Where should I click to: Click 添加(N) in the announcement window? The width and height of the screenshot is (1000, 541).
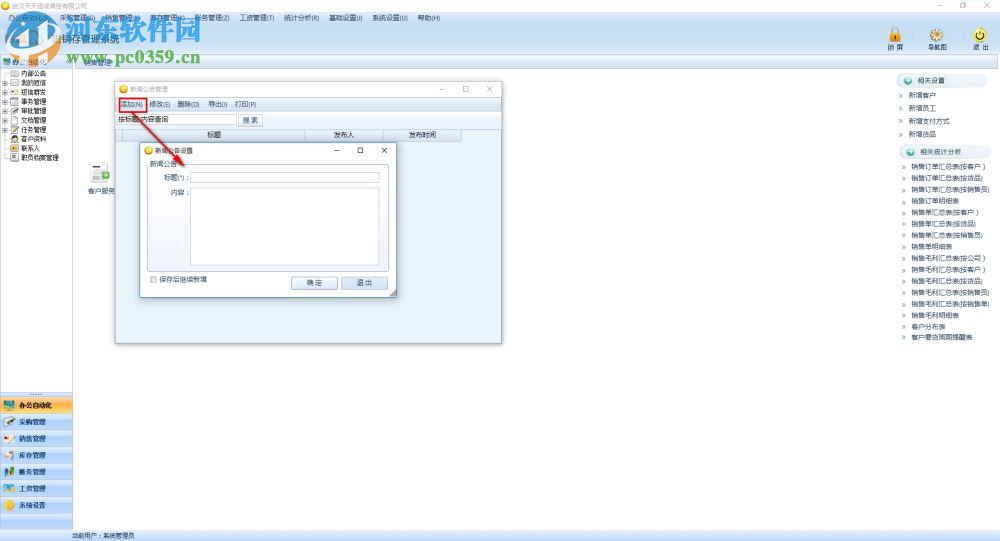coord(132,104)
